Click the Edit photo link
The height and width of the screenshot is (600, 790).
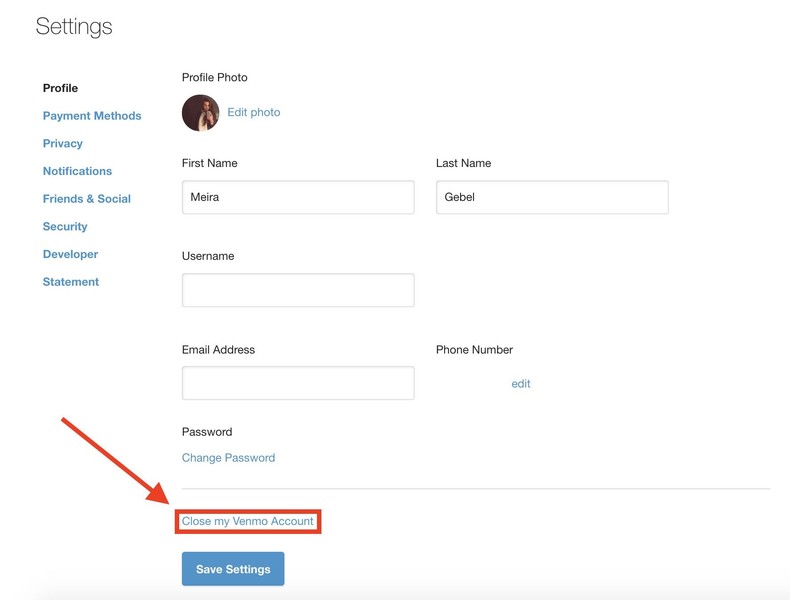253,112
